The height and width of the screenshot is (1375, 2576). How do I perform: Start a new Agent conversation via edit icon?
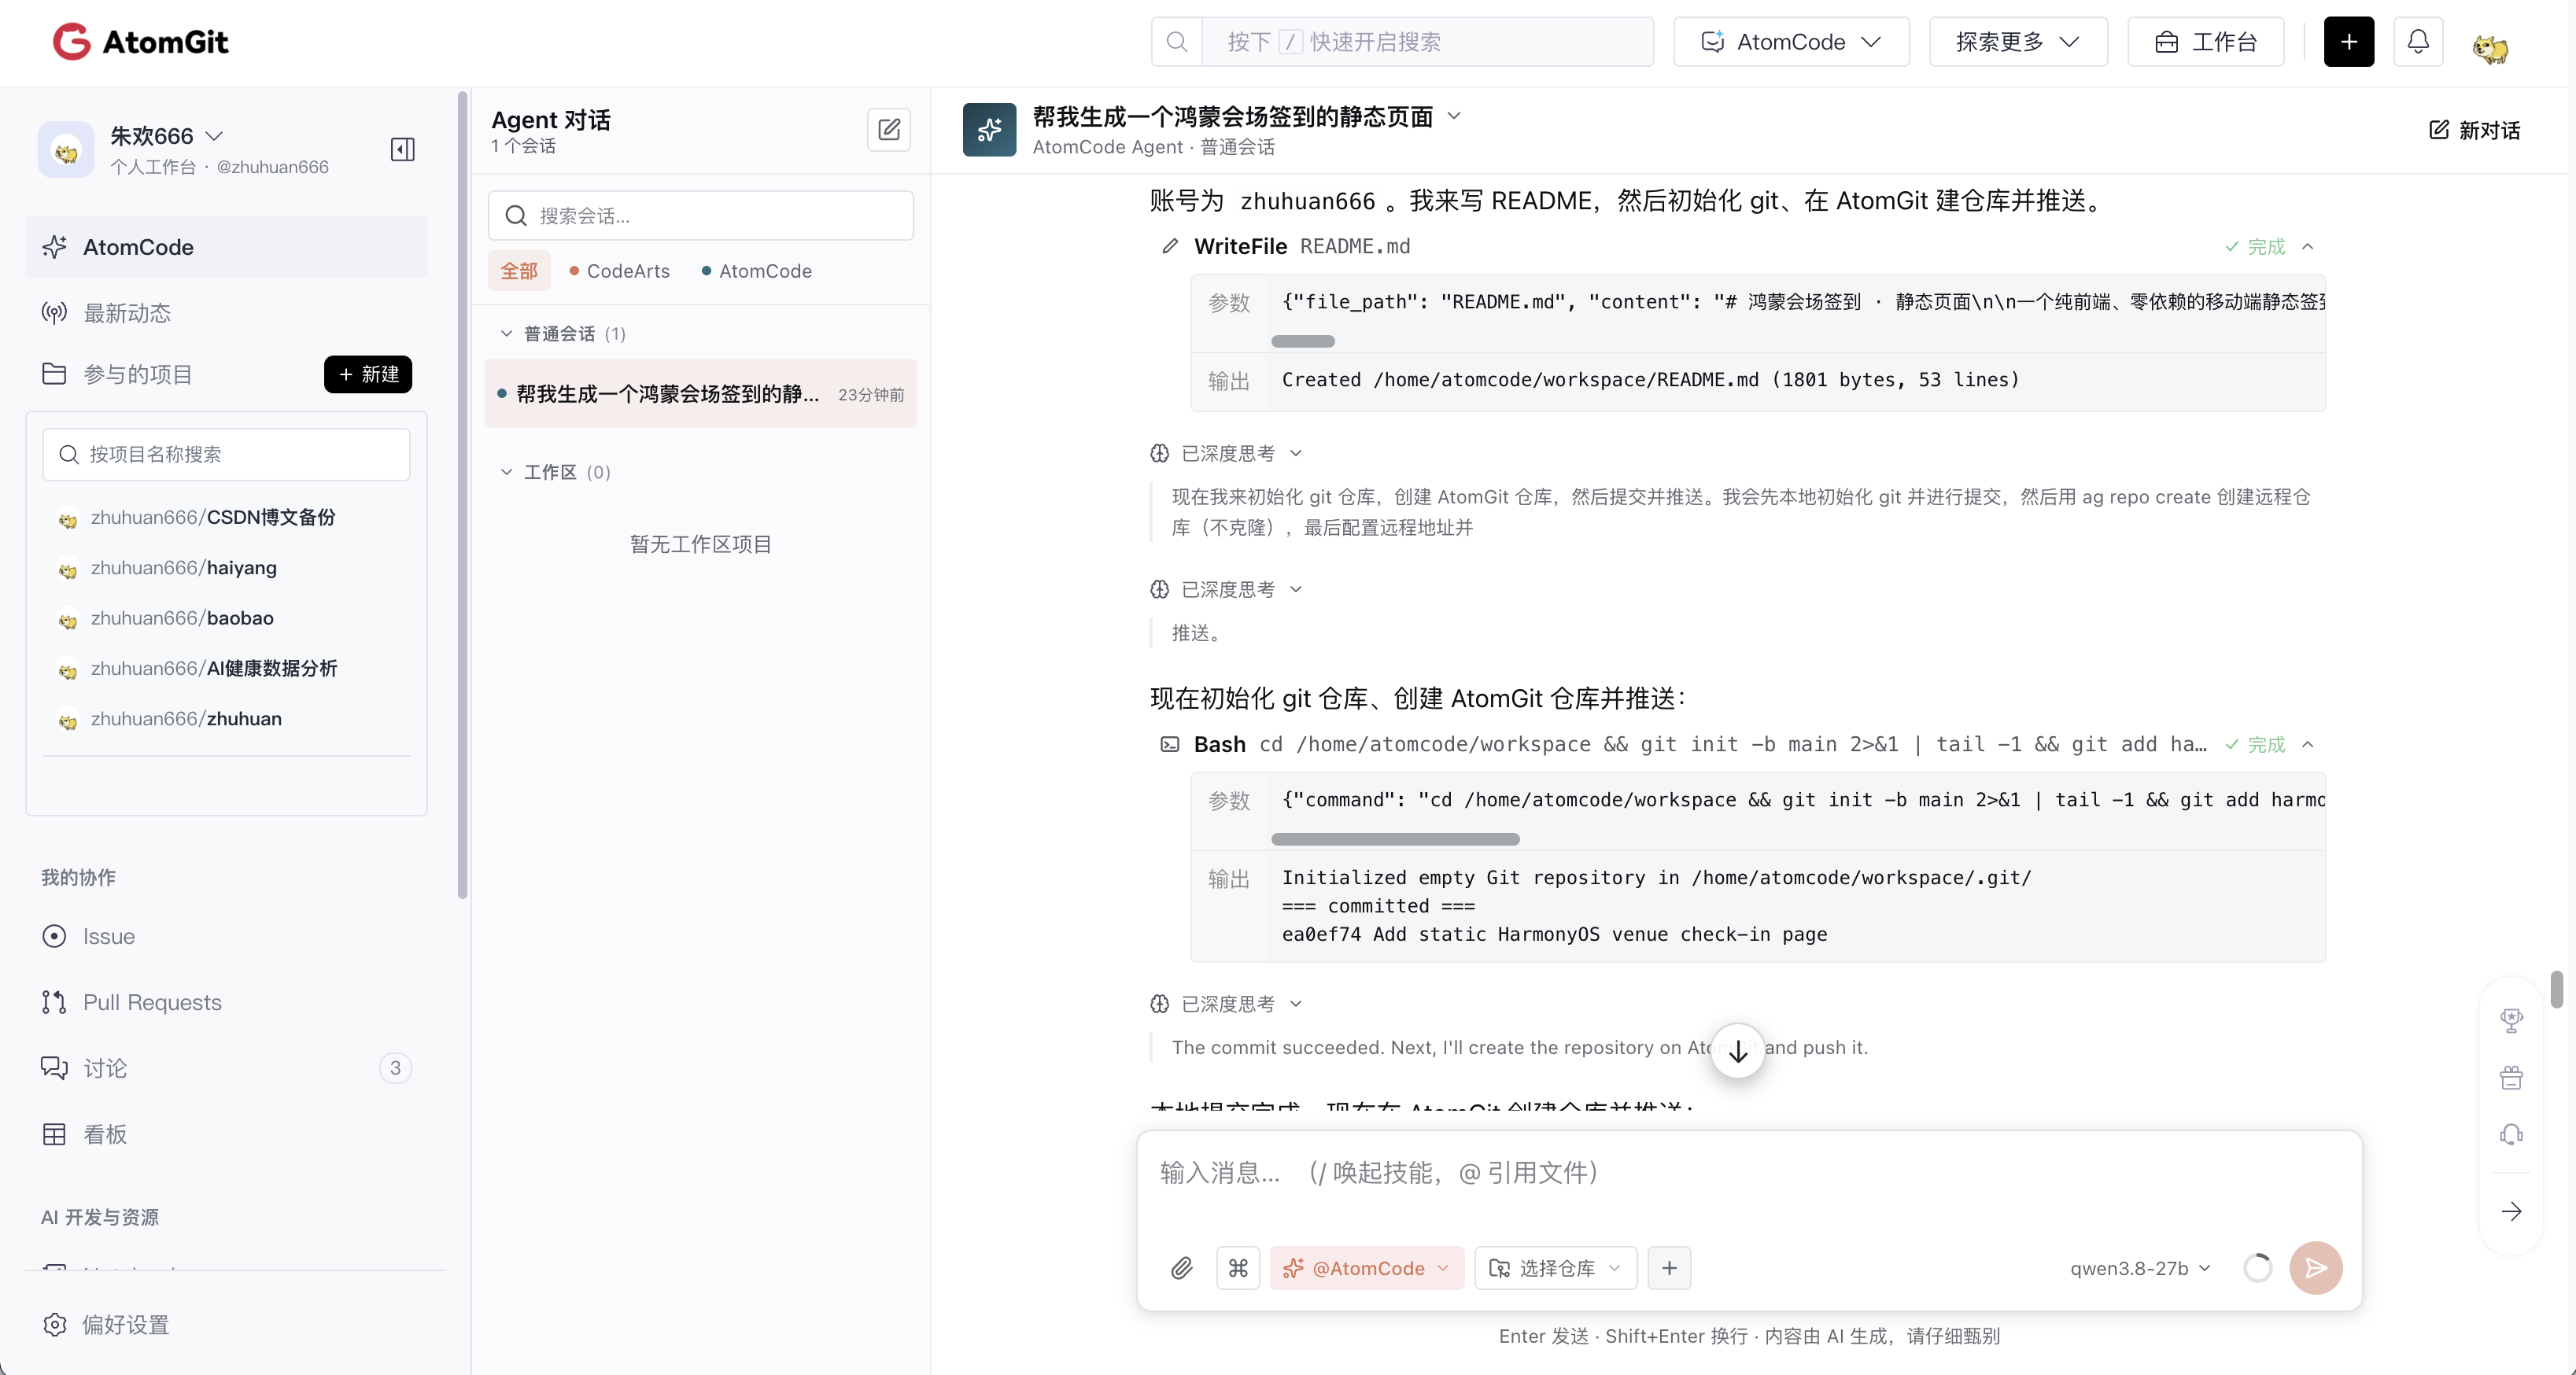click(888, 130)
